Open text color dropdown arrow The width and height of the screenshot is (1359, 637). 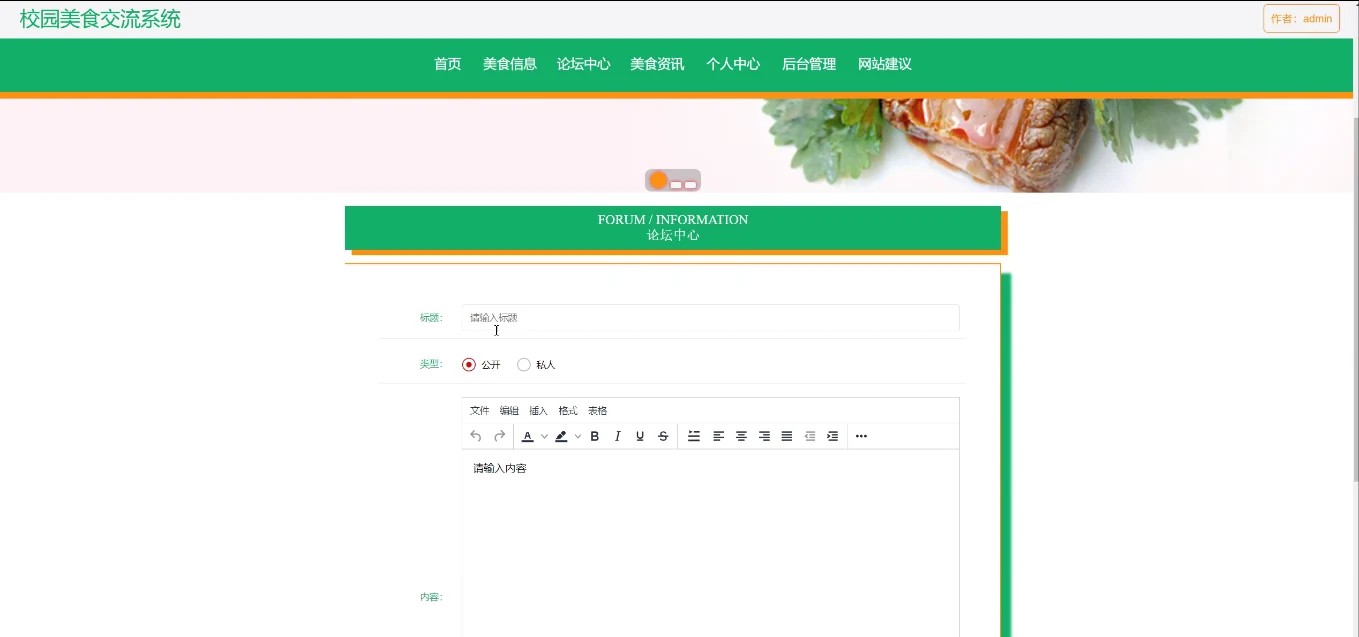pyautogui.click(x=544, y=436)
